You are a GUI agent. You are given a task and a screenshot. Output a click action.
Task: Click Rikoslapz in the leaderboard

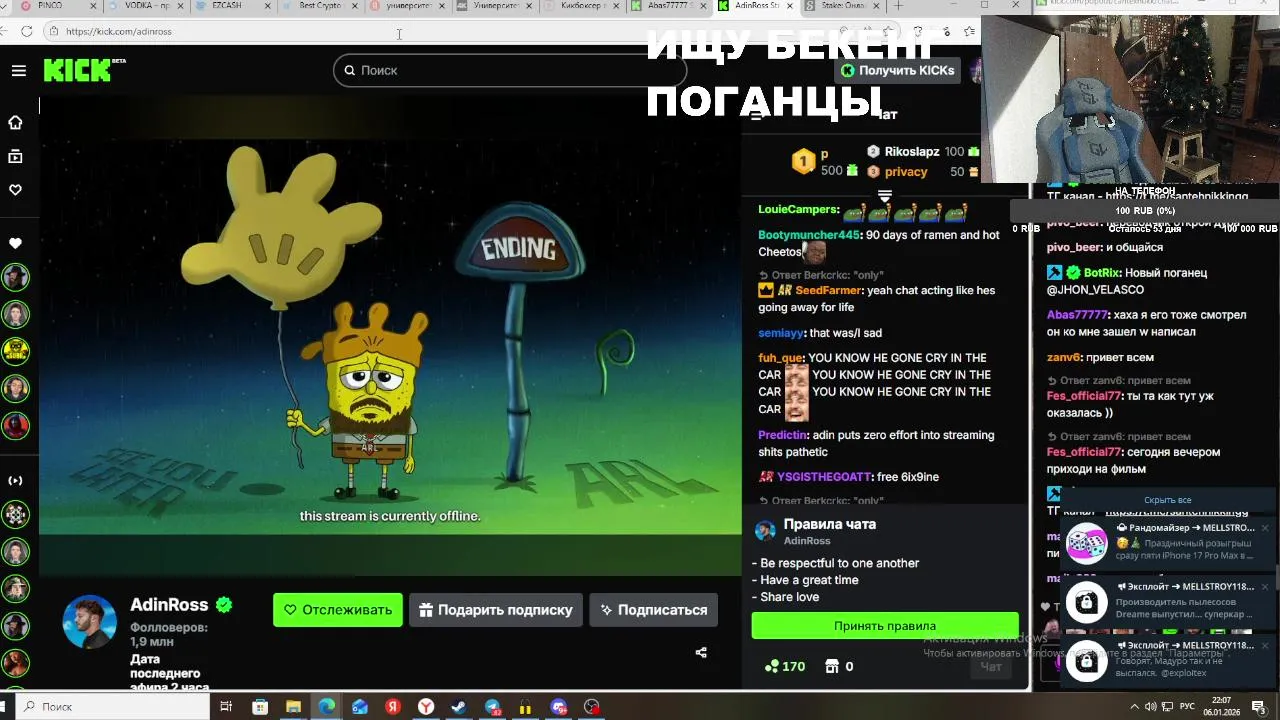tap(912, 152)
